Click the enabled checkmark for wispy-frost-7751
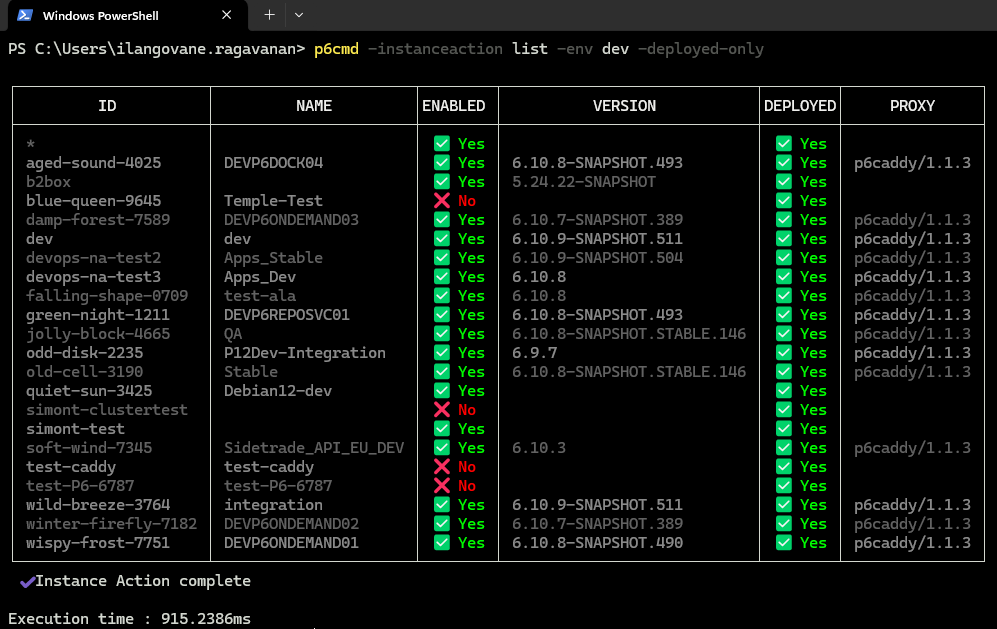The width and height of the screenshot is (997, 629). pyautogui.click(x=442, y=543)
